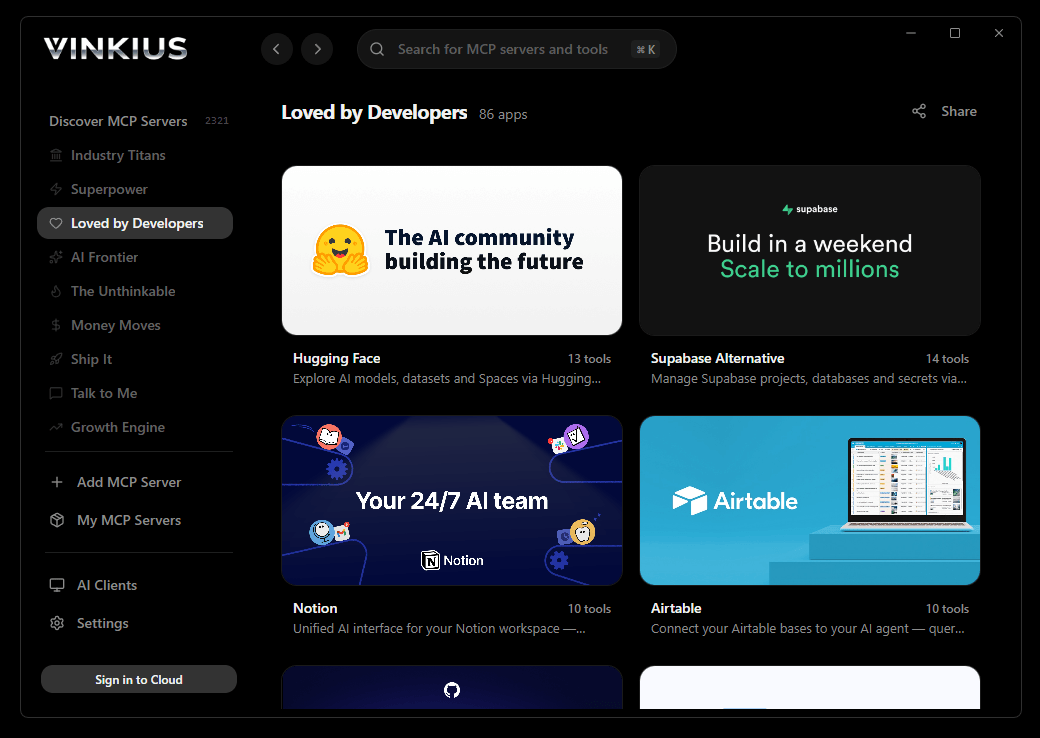This screenshot has height=738, width=1040.
Task: Maximize the Vinkius window
Action: pyautogui.click(x=955, y=33)
